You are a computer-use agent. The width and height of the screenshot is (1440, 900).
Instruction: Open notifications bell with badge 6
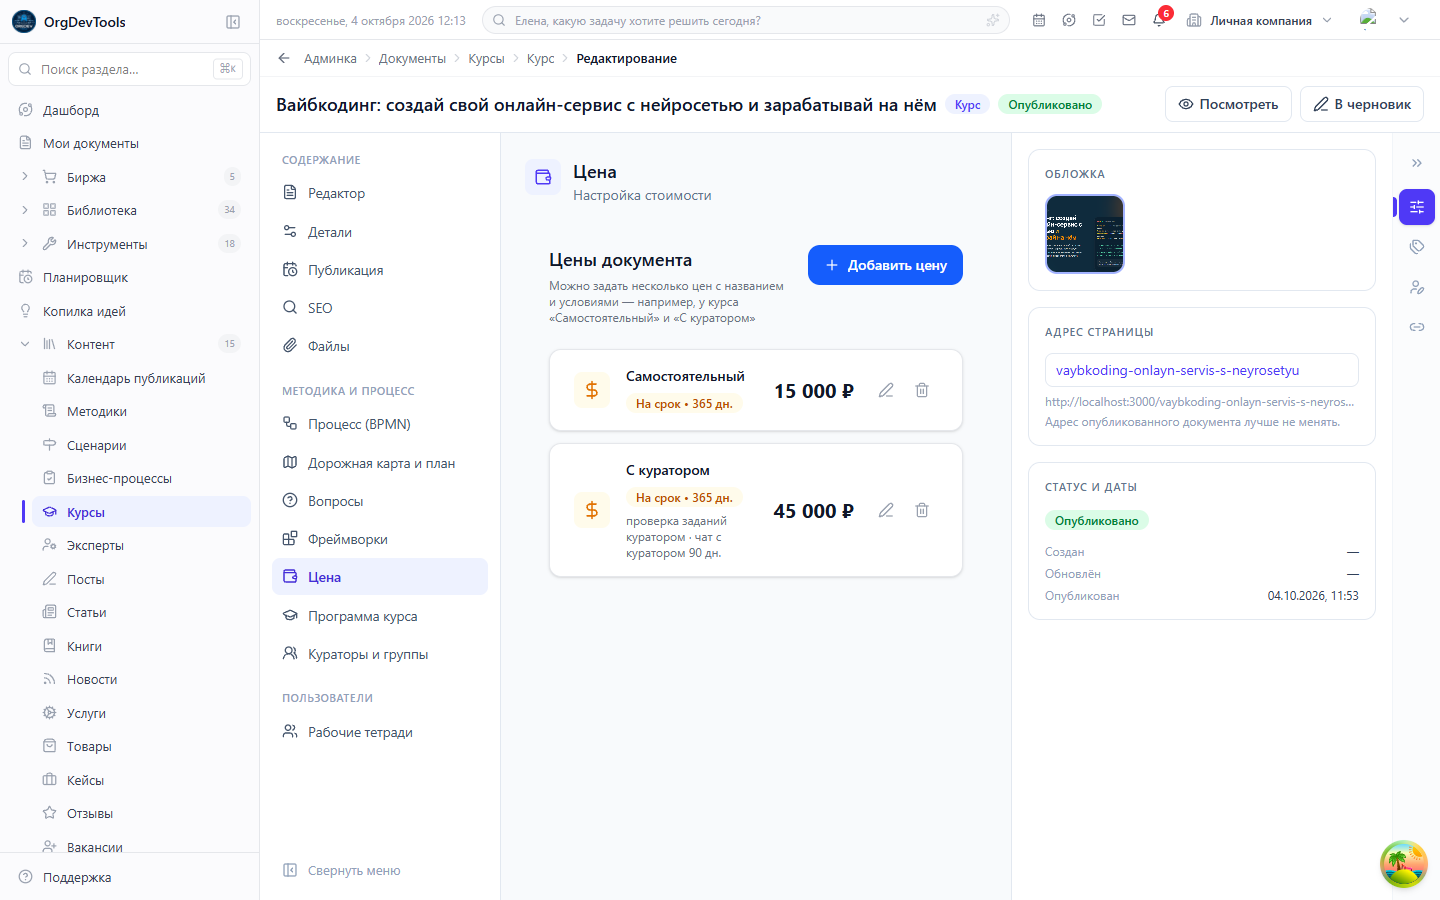(x=1159, y=20)
